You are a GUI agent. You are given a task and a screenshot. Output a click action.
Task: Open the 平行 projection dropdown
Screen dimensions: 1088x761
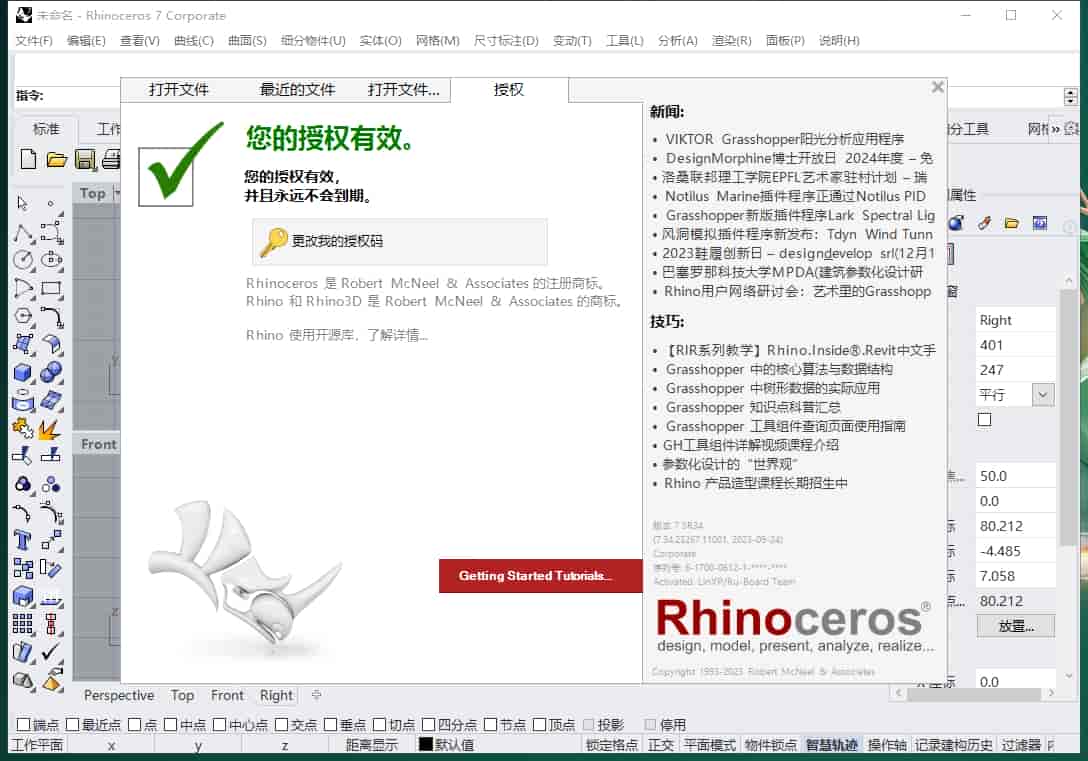(1043, 394)
